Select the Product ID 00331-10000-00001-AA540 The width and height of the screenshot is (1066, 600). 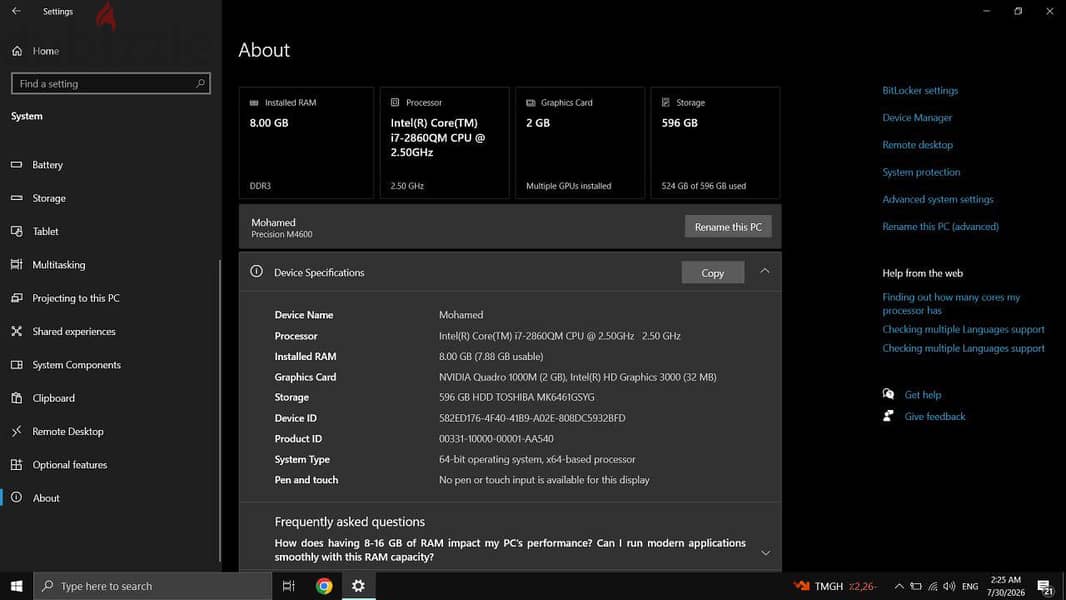pyautogui.click(x=496, y=438)
